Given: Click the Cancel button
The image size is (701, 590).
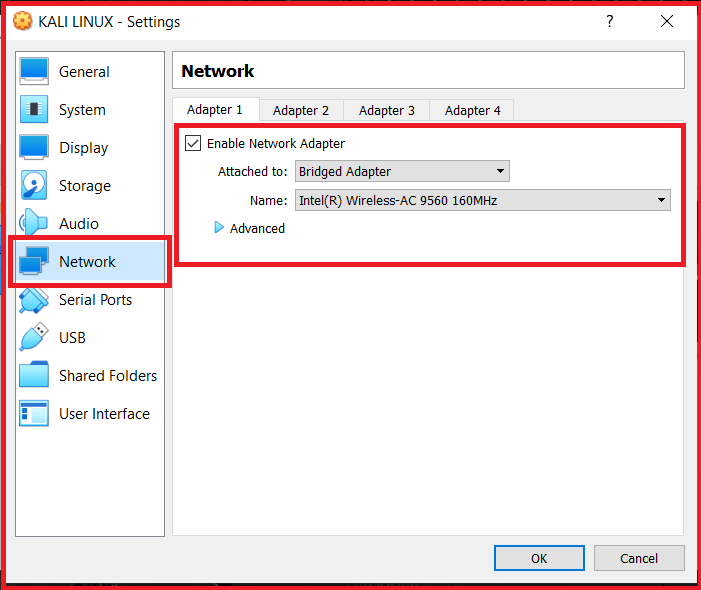Looking at the screenshot, I should (639, 558).
